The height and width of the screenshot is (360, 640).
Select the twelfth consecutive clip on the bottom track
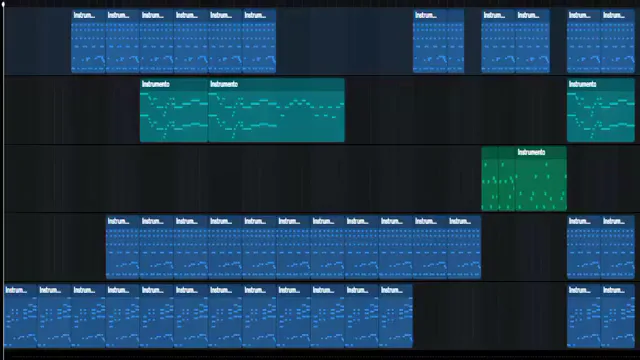pos(396,316)
